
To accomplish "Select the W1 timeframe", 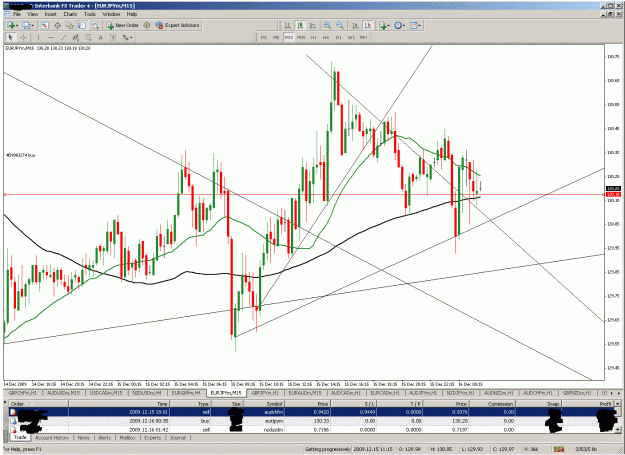I will tap(351, 37).
